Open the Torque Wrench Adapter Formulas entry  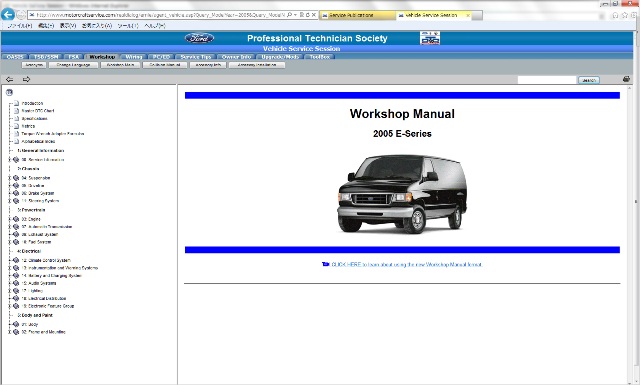click(53, 134)
